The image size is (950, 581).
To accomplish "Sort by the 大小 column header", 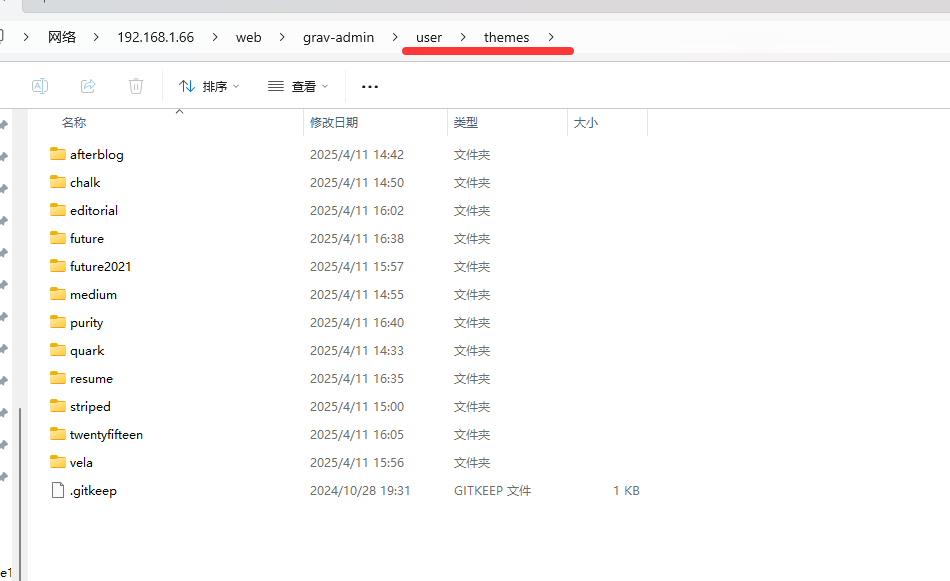I will pos(586,122).
